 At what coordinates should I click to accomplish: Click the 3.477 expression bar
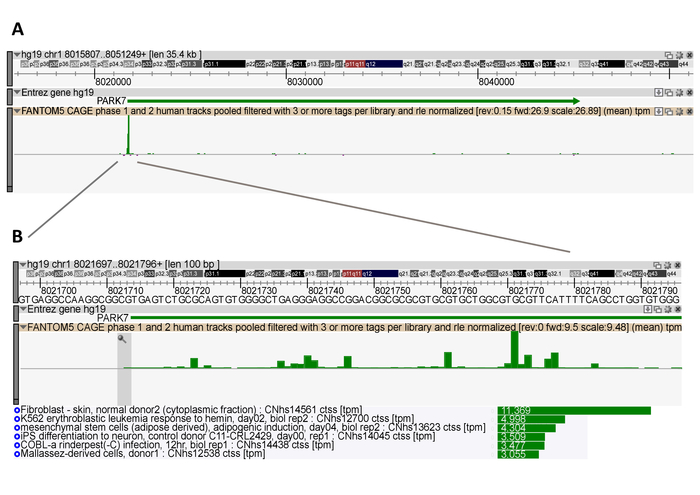click(x=521, y=445)
